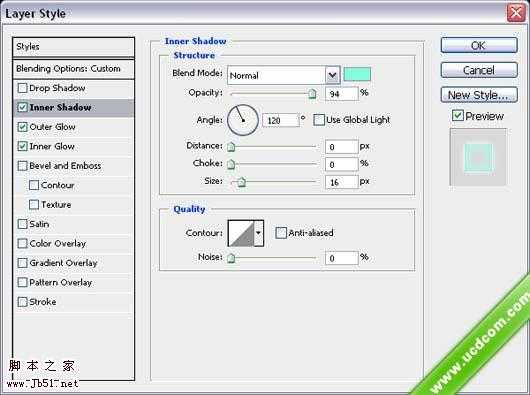The image size is (530, 395).
Task: Click the Noise slider handle
Action: pyautogui.click(x=231, y=258)
